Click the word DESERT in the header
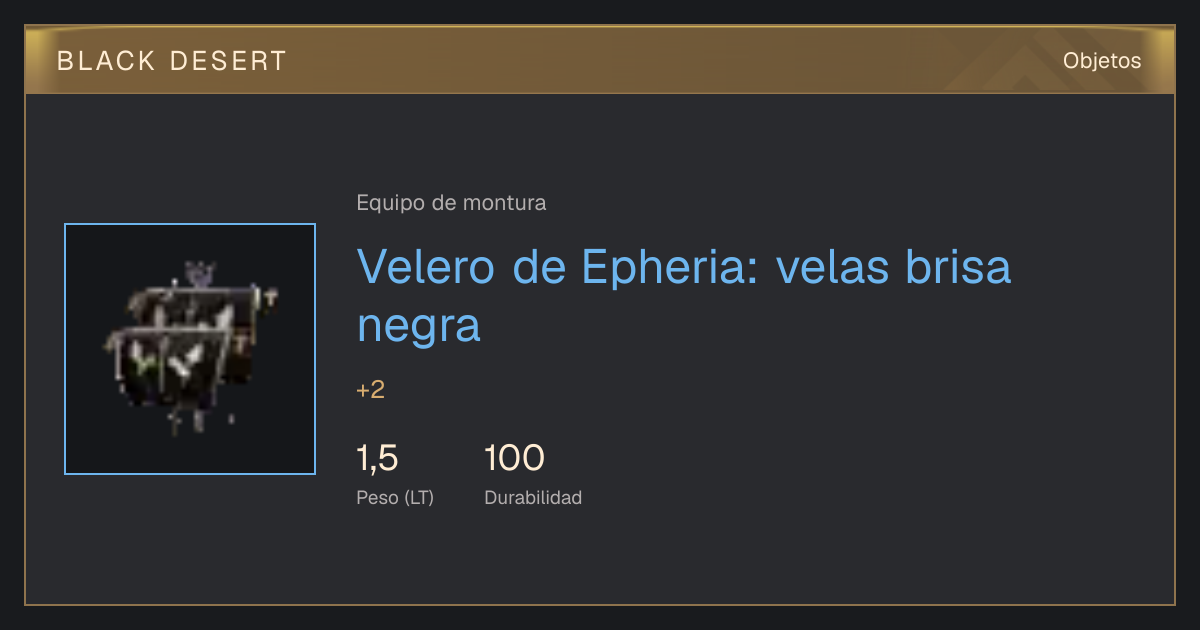The width and height of the screenshot is (1200, 630). (x=228, y=61)
